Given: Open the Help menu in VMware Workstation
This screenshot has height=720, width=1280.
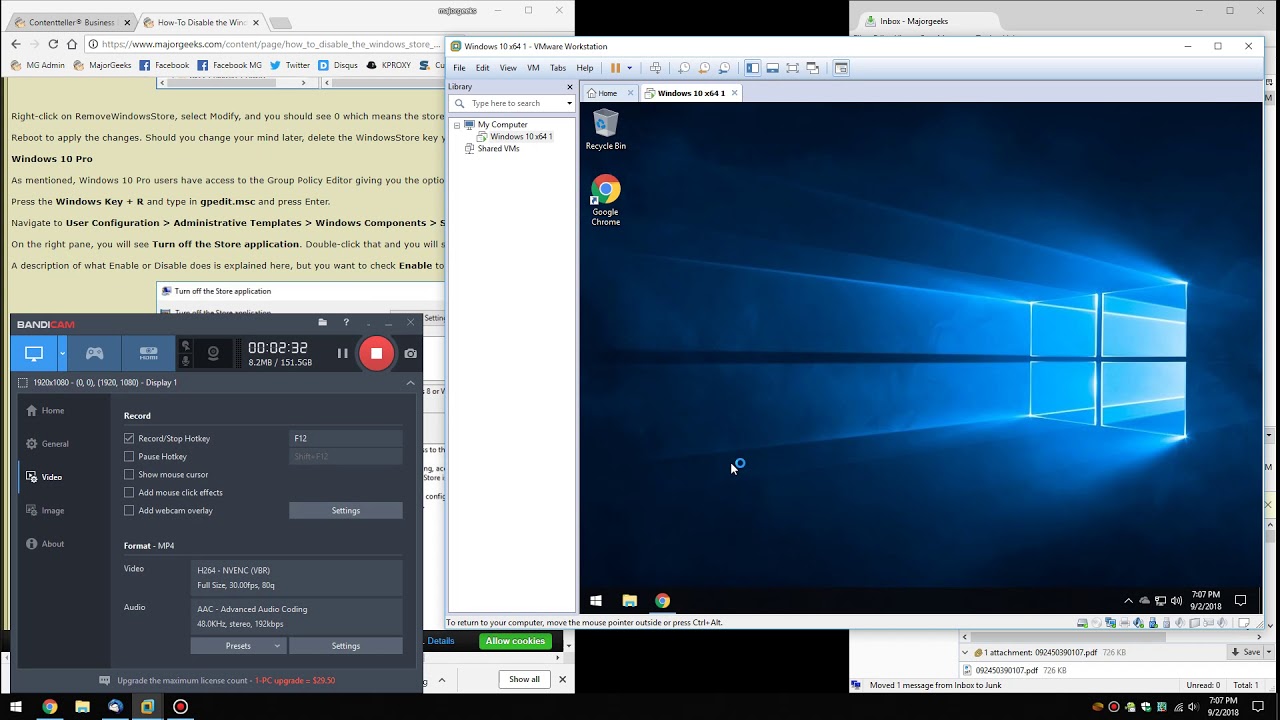Looking at the screenshot, I should click(x=585, y=68).
